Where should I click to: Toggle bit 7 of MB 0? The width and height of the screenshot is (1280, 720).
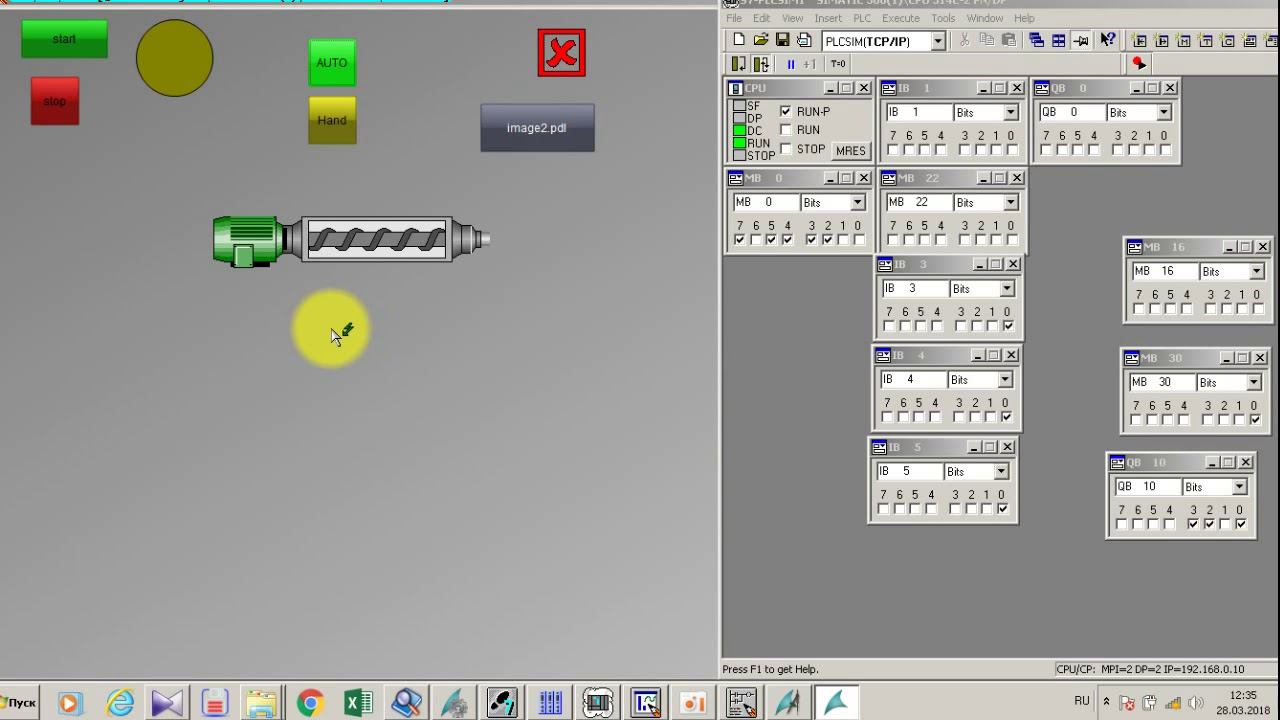739,240
